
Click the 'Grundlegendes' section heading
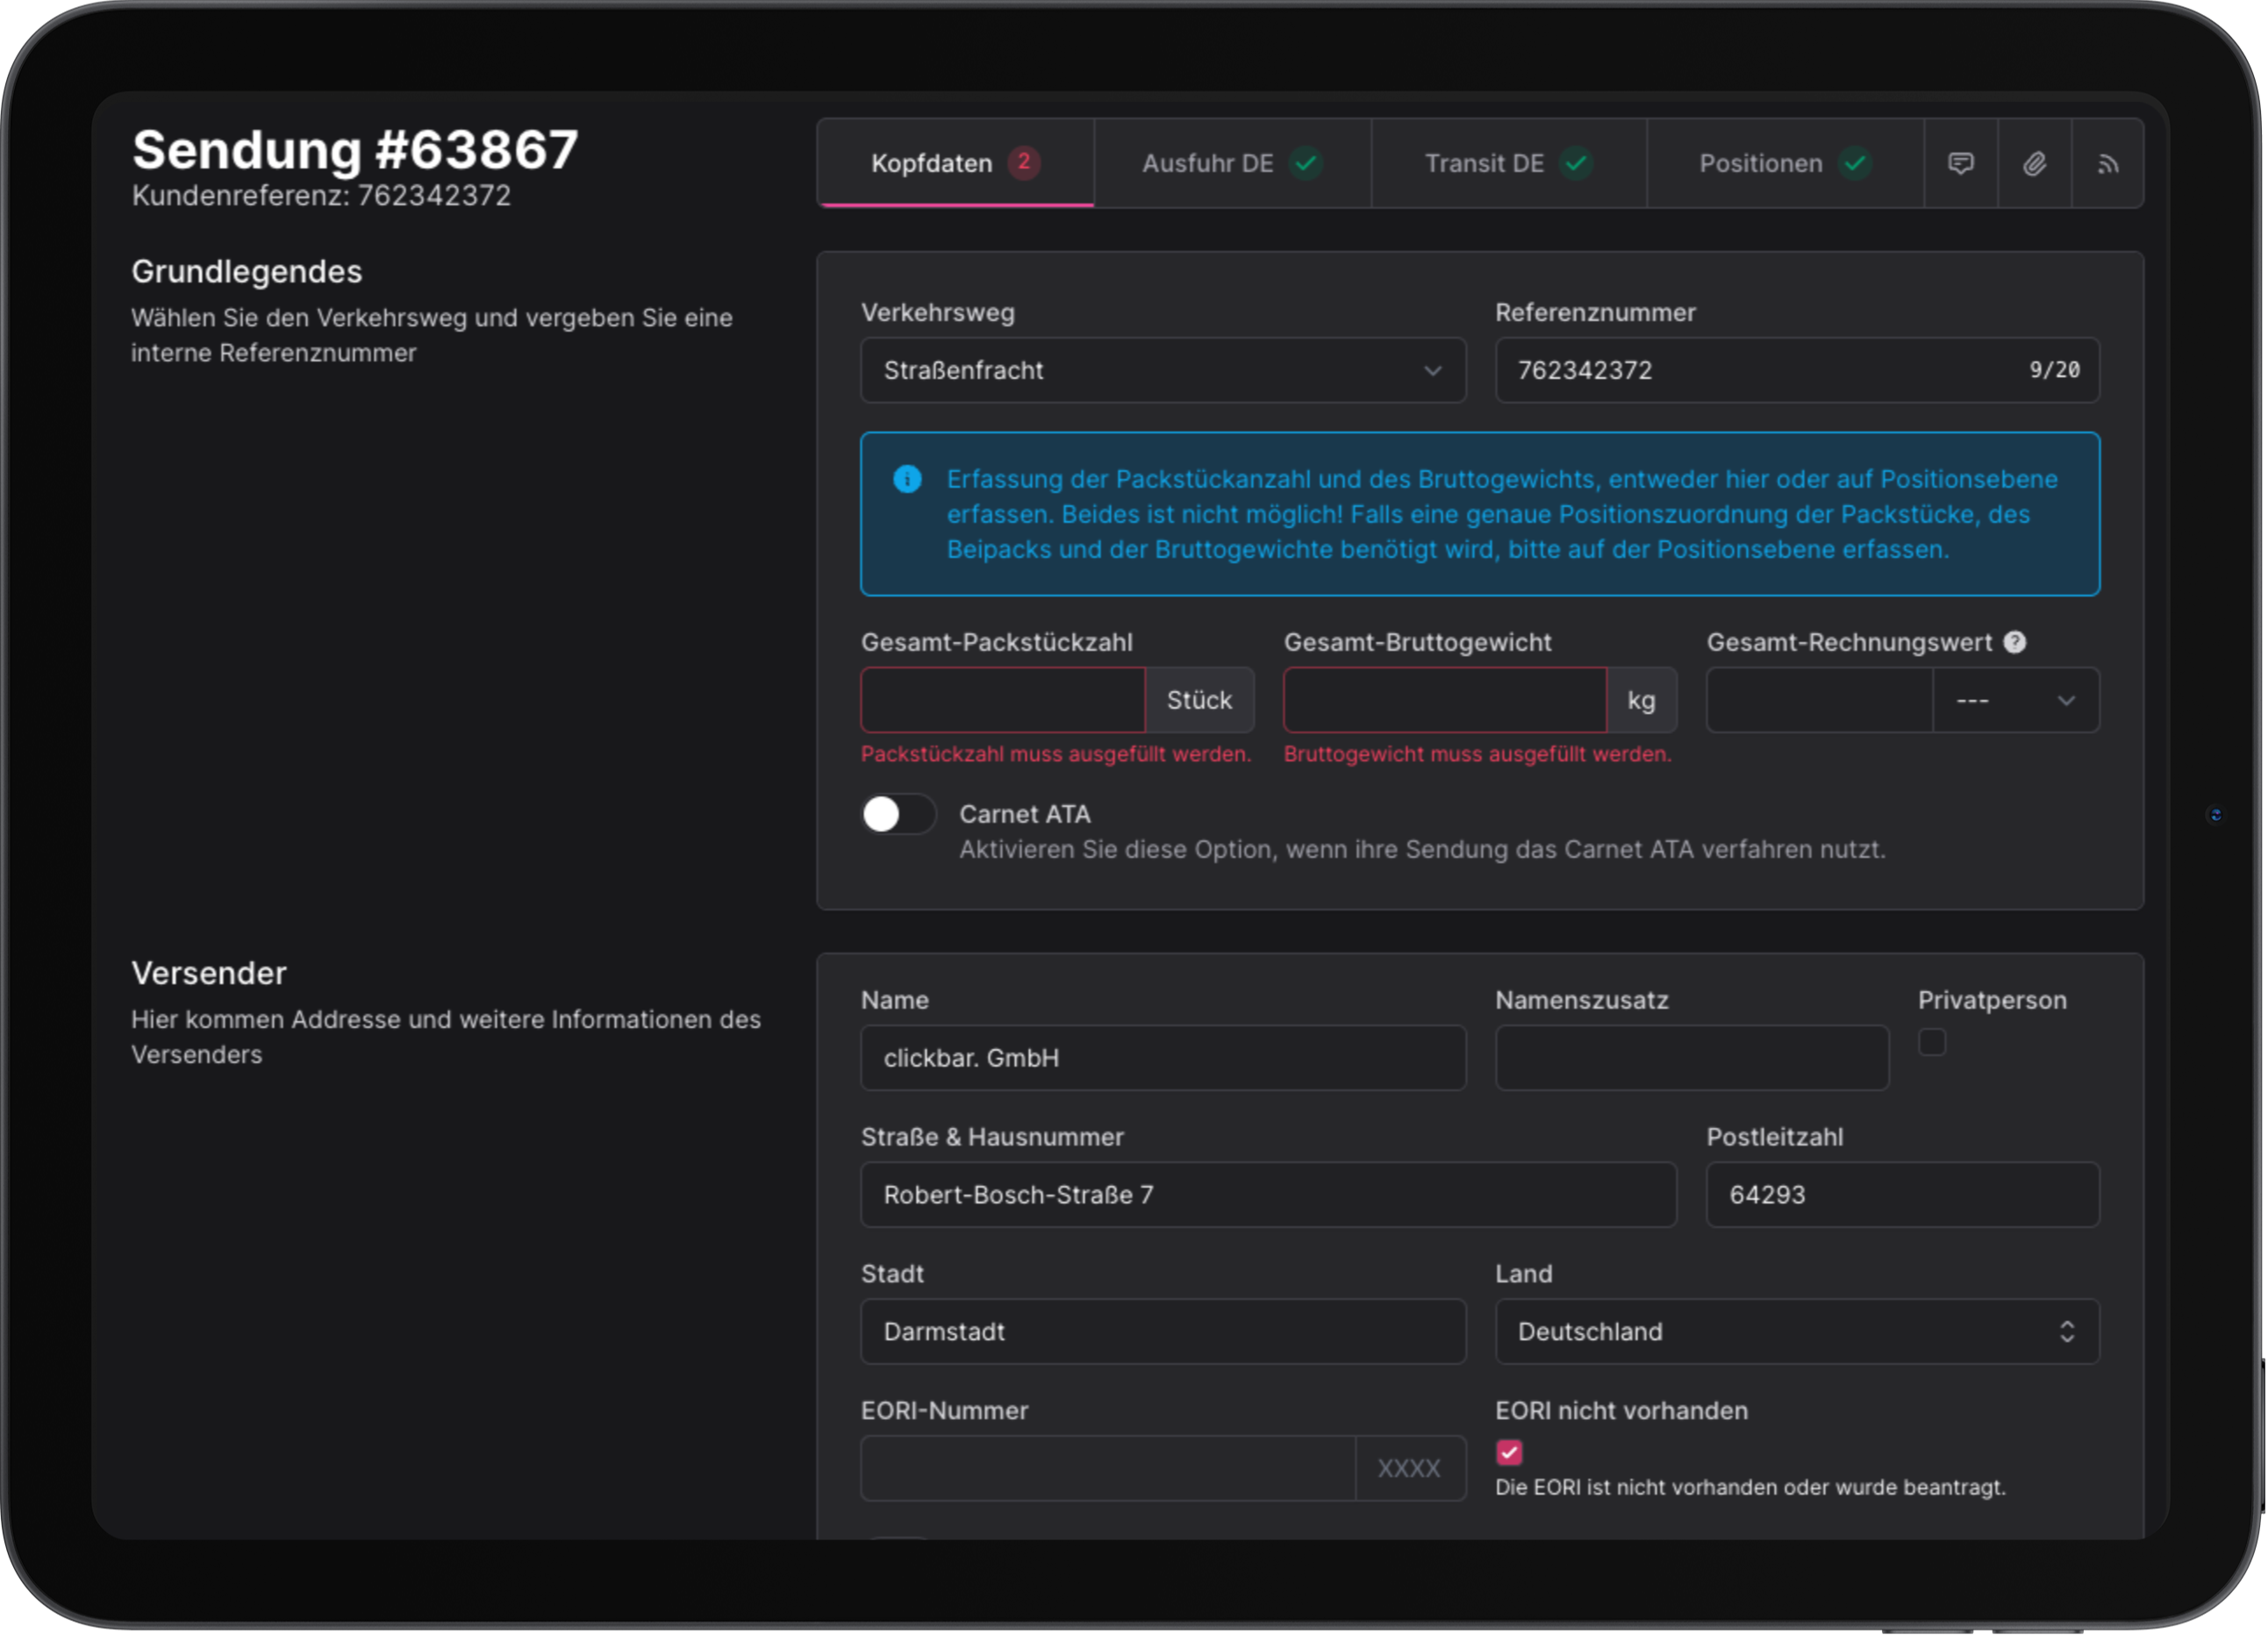point(246,271)
